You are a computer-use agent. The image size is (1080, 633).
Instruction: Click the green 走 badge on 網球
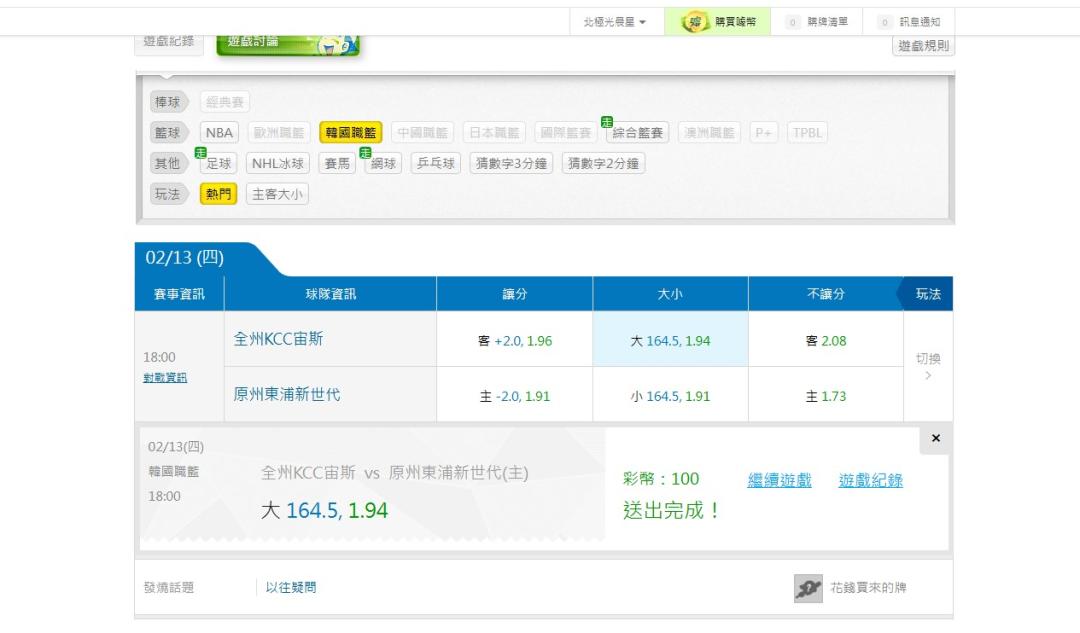point(365,152)
